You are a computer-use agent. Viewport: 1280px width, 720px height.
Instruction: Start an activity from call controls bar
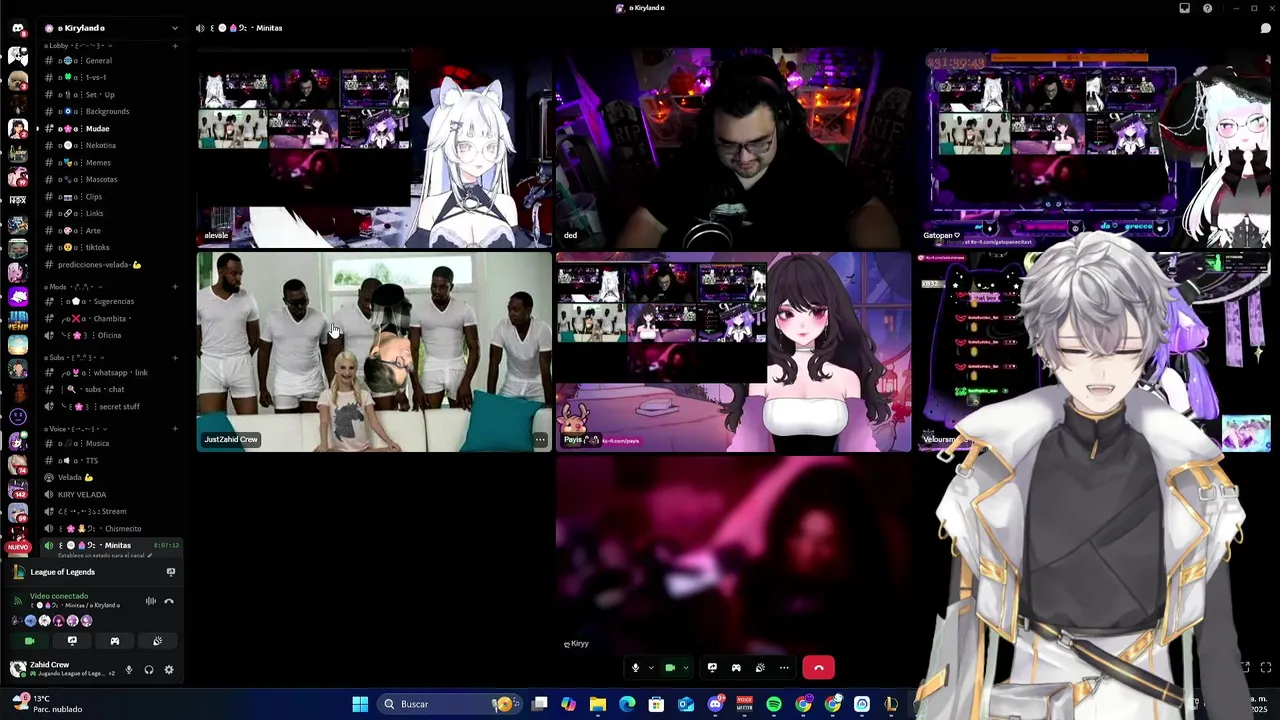pyautogui.click(x=736, y=667)
